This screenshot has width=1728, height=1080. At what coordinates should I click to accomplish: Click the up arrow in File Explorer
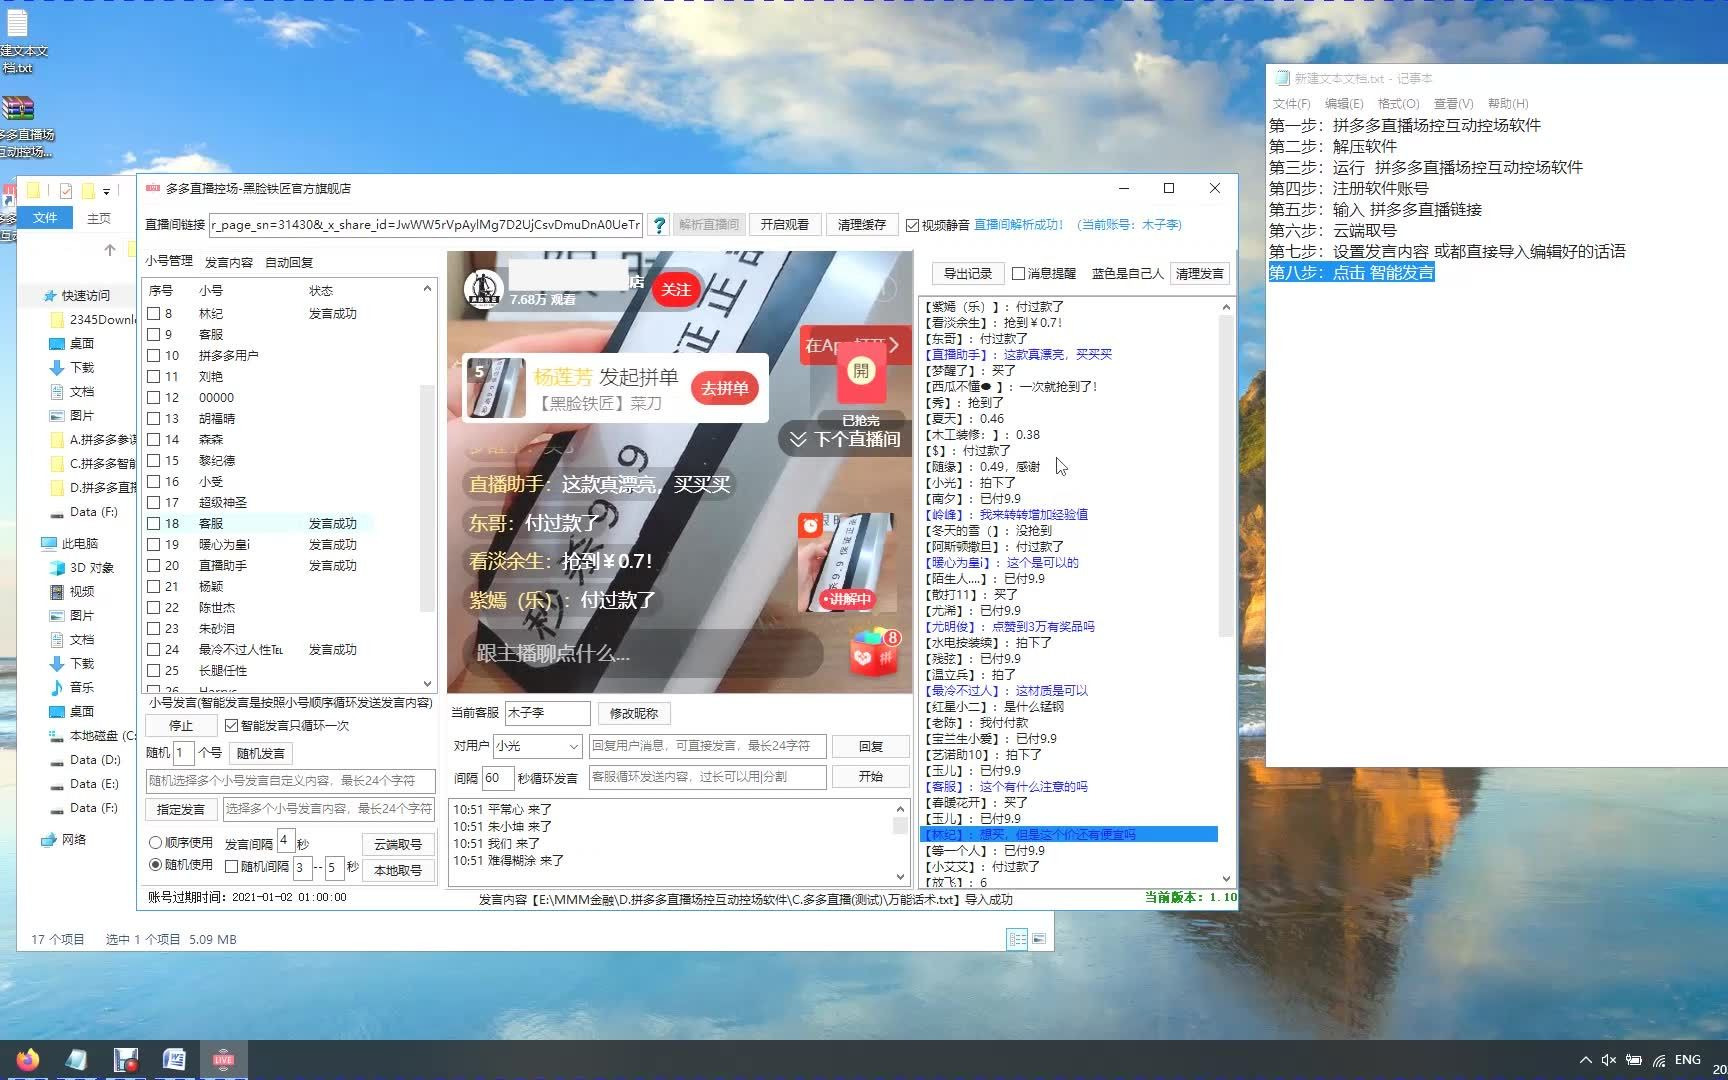pyautogui.click(x=110, y=250)
